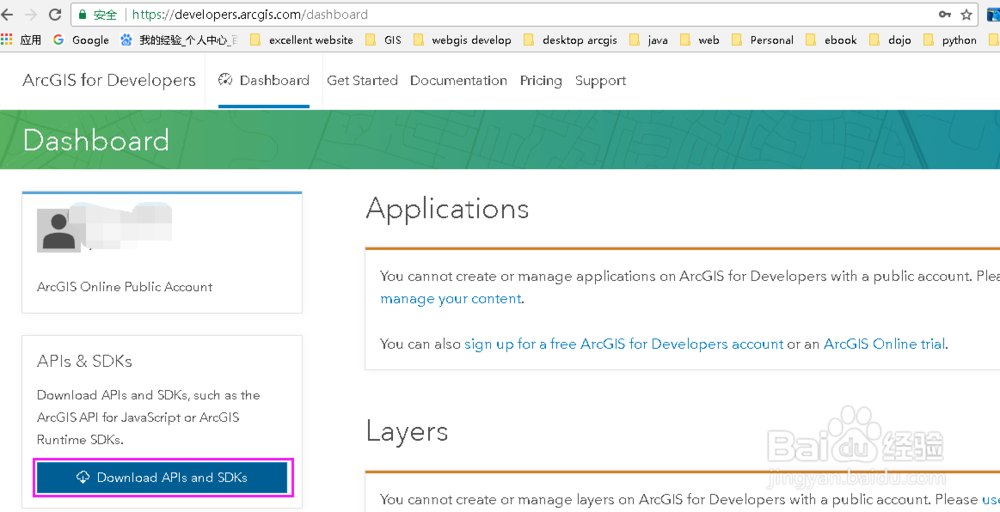This screenshot has width=1000, height=512.
Task: Click the browser forward arrow
Action: pos(31,14)
